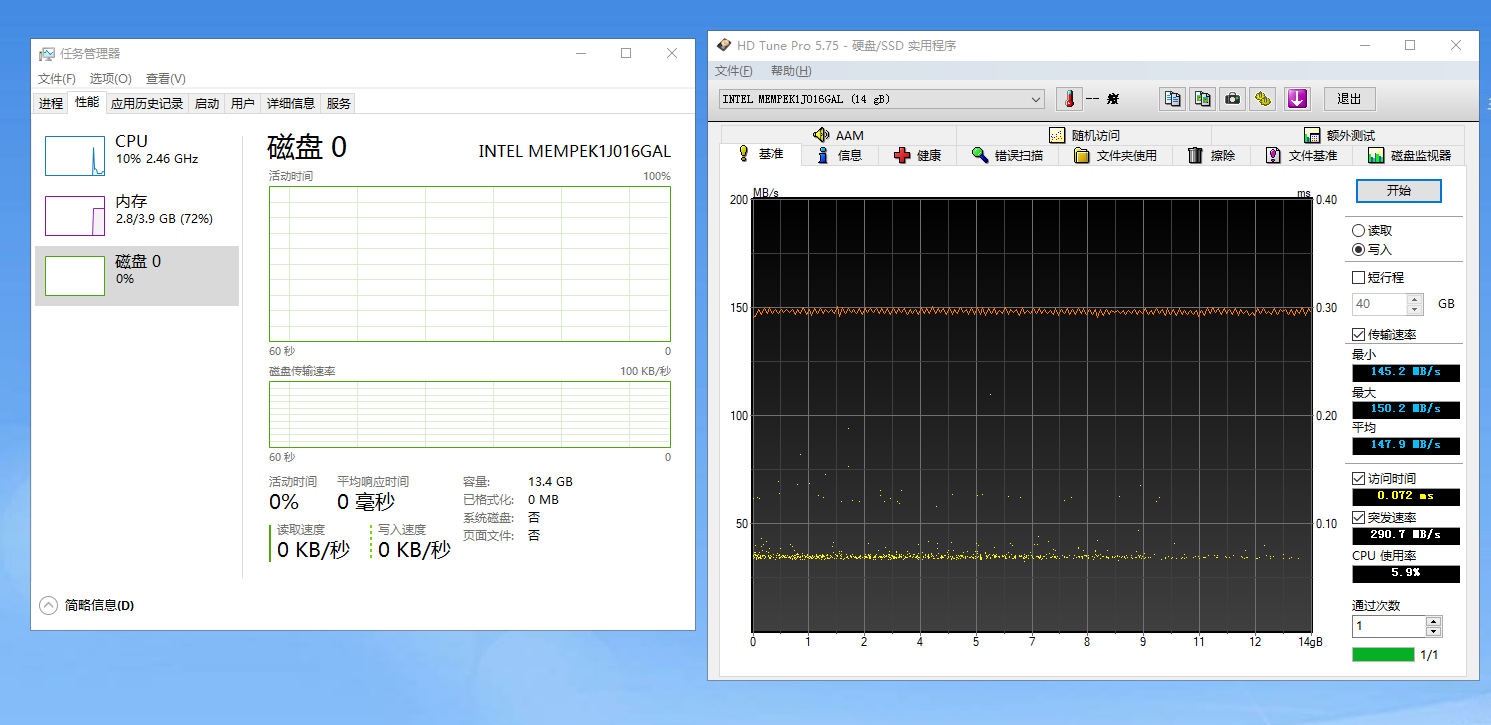Screen dimensions: 1491x725
Task: Open the INTEL MEMPEK1J016GAL drive dropdown
Action: click(x=1036, y=99)
